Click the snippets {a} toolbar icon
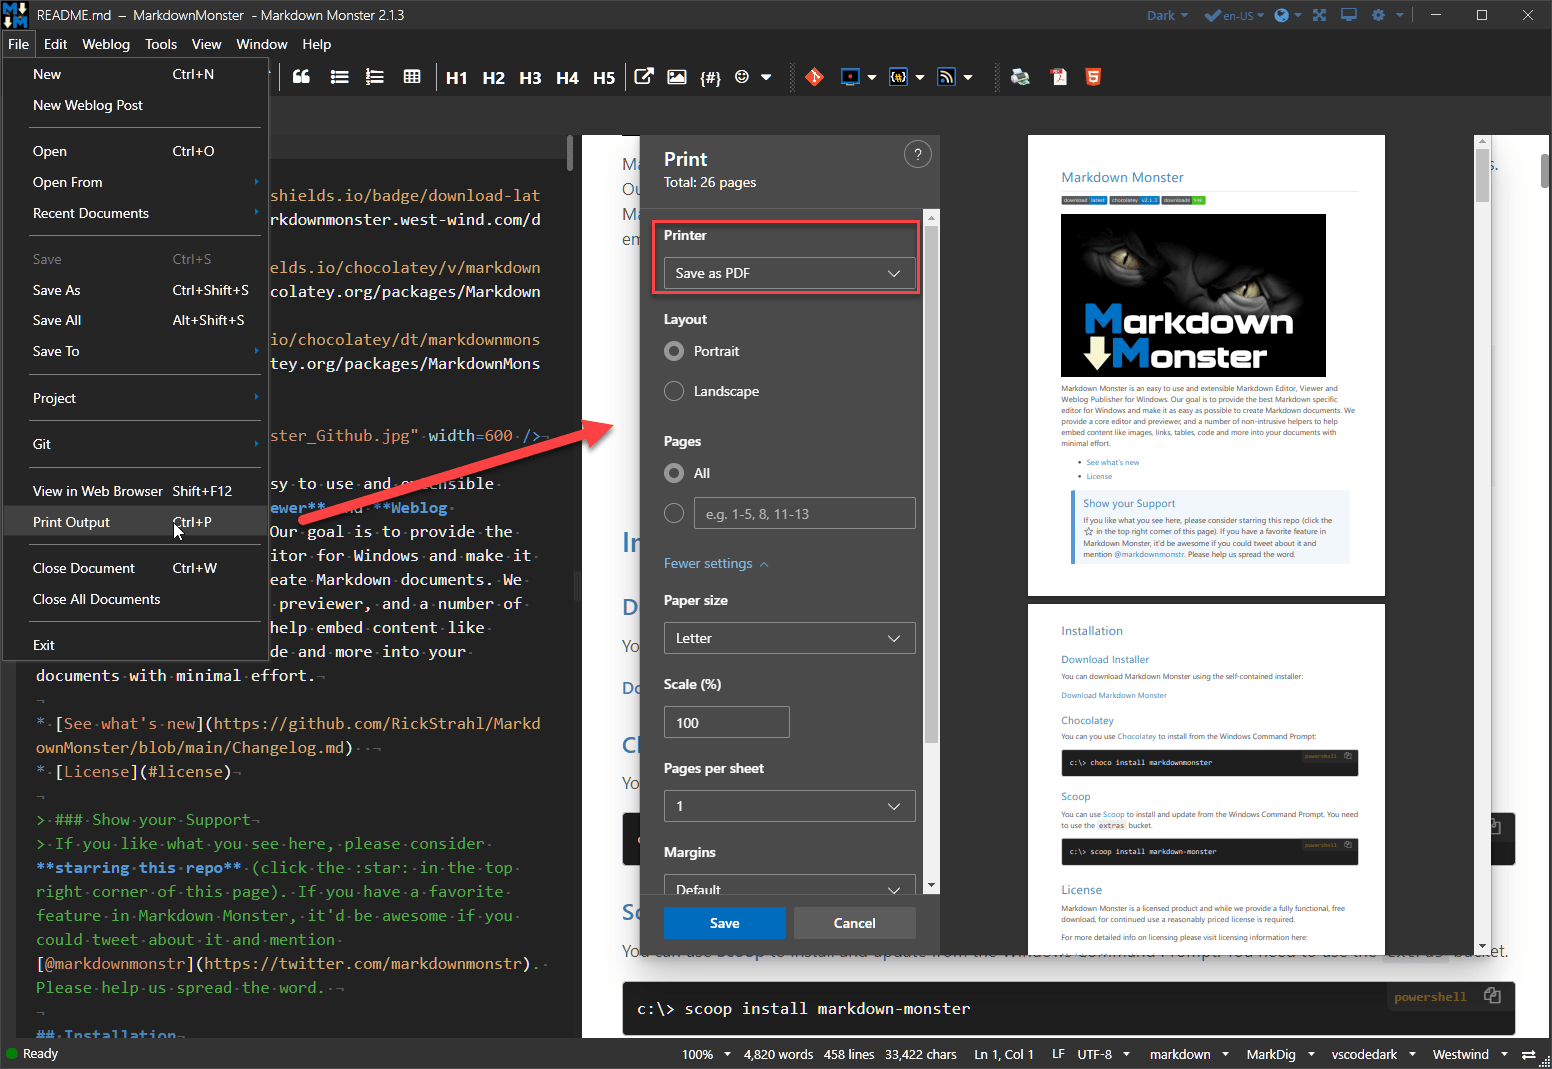The width and height of the screenshot is (1552, 1069). (899, 77)
